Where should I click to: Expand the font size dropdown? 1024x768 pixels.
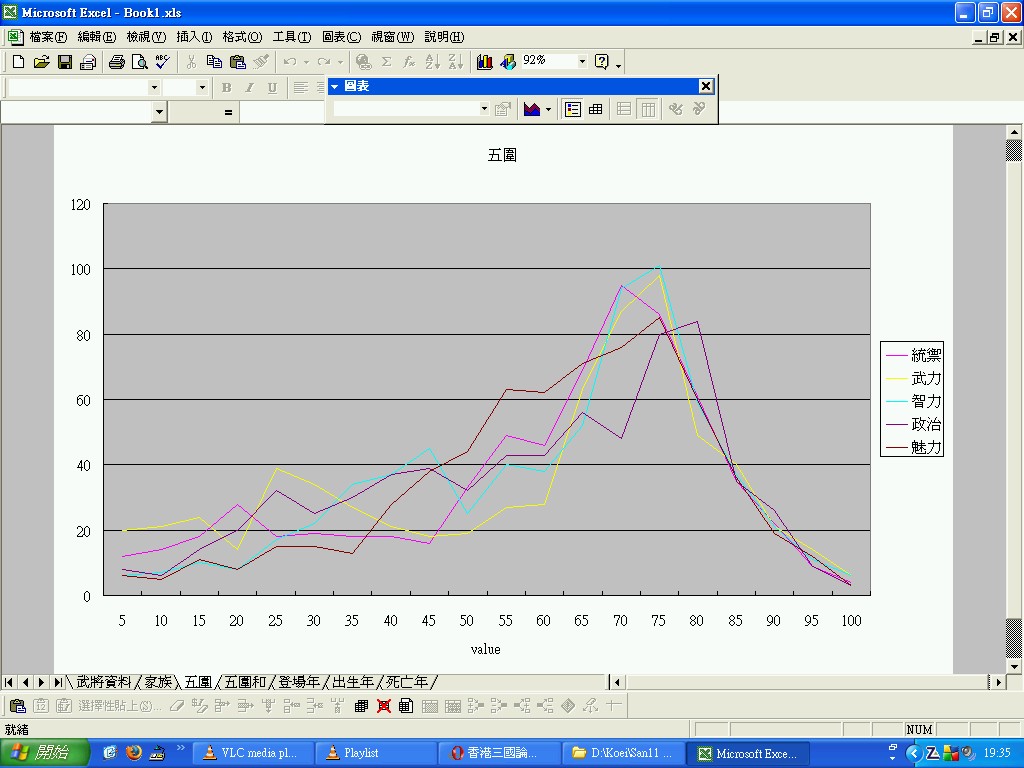[x=202, y=88]
